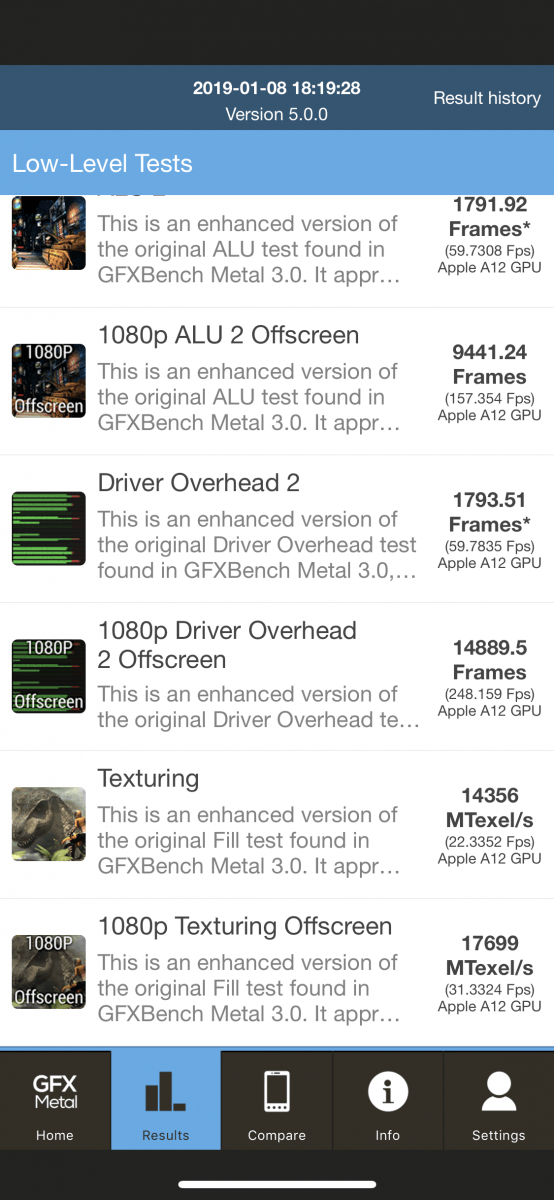Viewport: 554px width, 1200px height.
Task: Open the Driver Overhead 2 test title
Action: click(198, 483)
